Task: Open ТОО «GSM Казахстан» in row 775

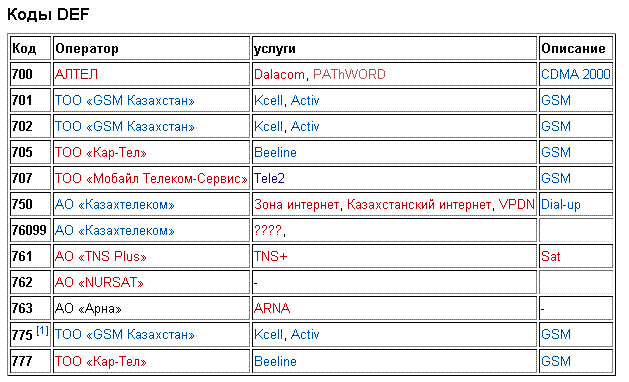Action: pos(124,334)
